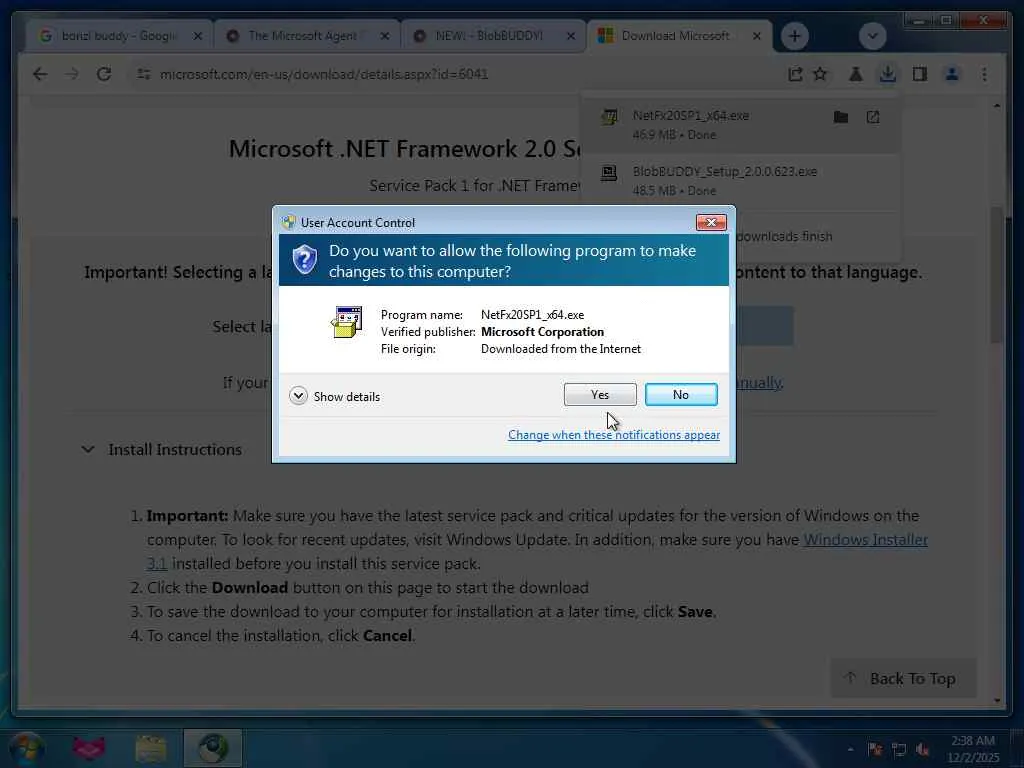Reload the current page
The image size is (1024, 768).
coord(104,74)
